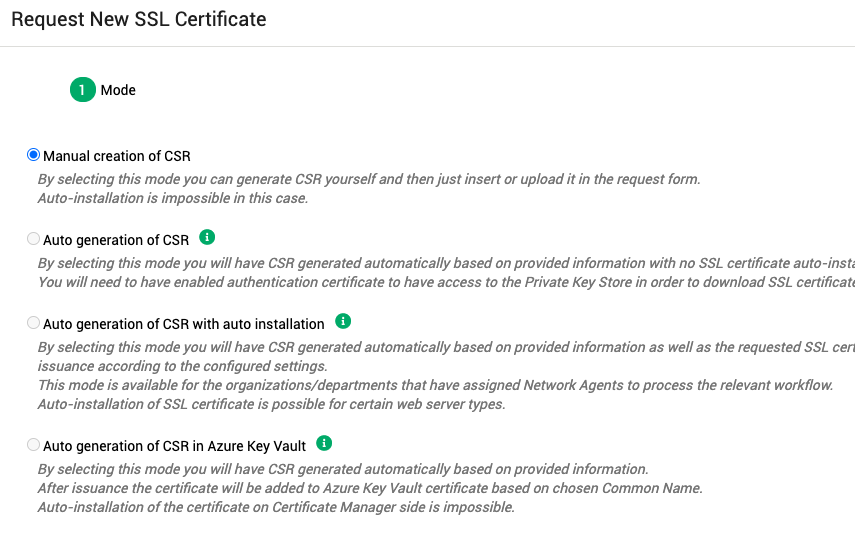Image resolution: width=855 pixels, height=536 pixels.
Task: Select the Manual creation of CSR radio button
Action: (x=34, y=155)
